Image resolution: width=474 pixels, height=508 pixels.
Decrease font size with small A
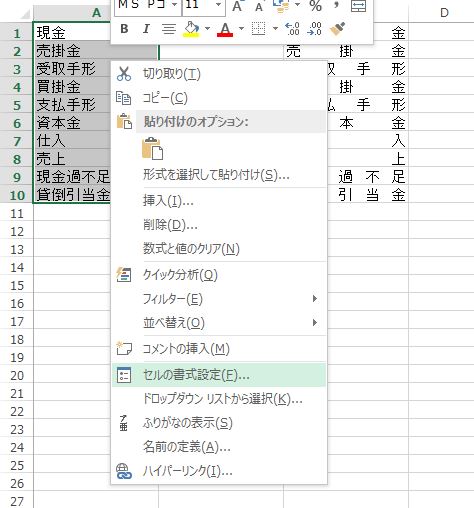pyautogui.click(x=259, y=6)
